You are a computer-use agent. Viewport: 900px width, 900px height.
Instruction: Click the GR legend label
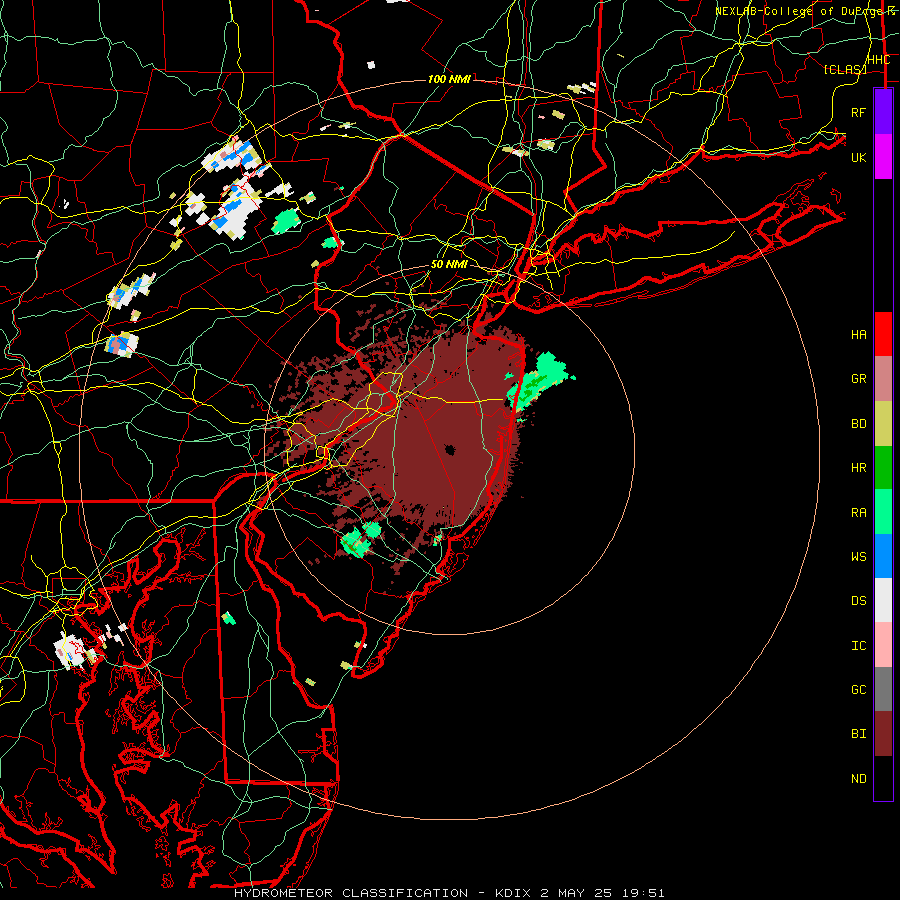tap(858, 379)
